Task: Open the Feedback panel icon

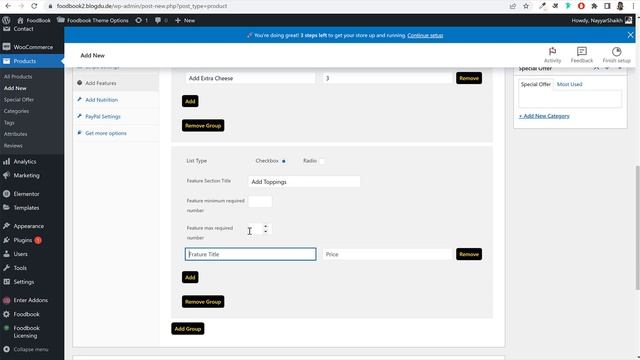Action: 582,55
